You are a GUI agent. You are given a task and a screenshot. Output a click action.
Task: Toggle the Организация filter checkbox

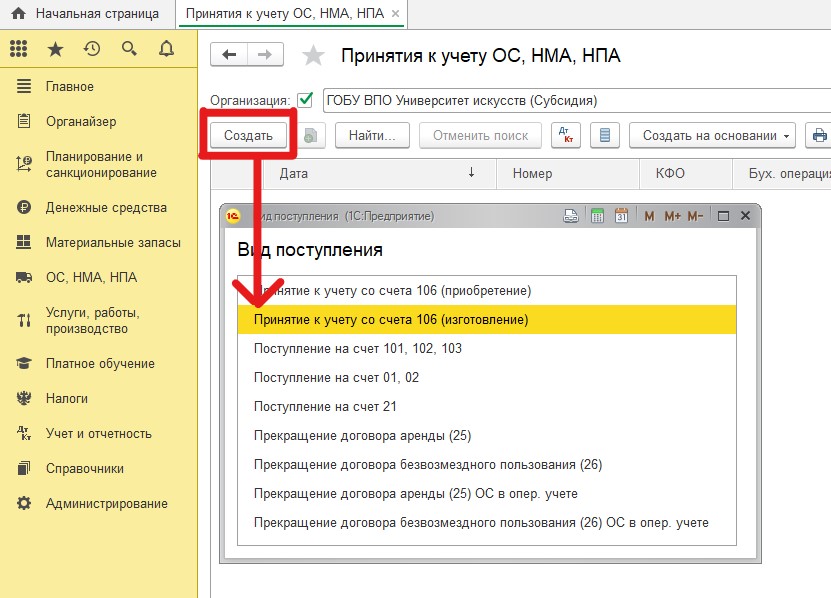[305, 100]
